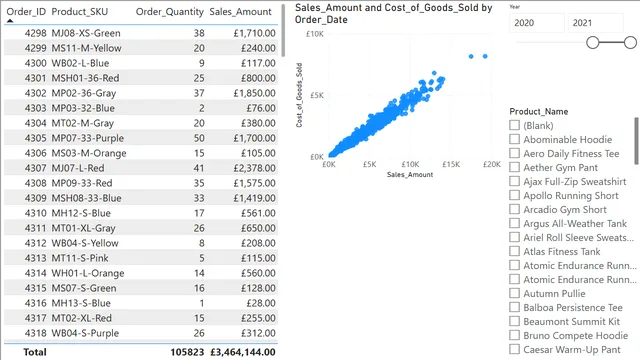The width and height of the screenshot is (640, 360).
Task: Click the Year slicer label
Action: pos(514,7)
